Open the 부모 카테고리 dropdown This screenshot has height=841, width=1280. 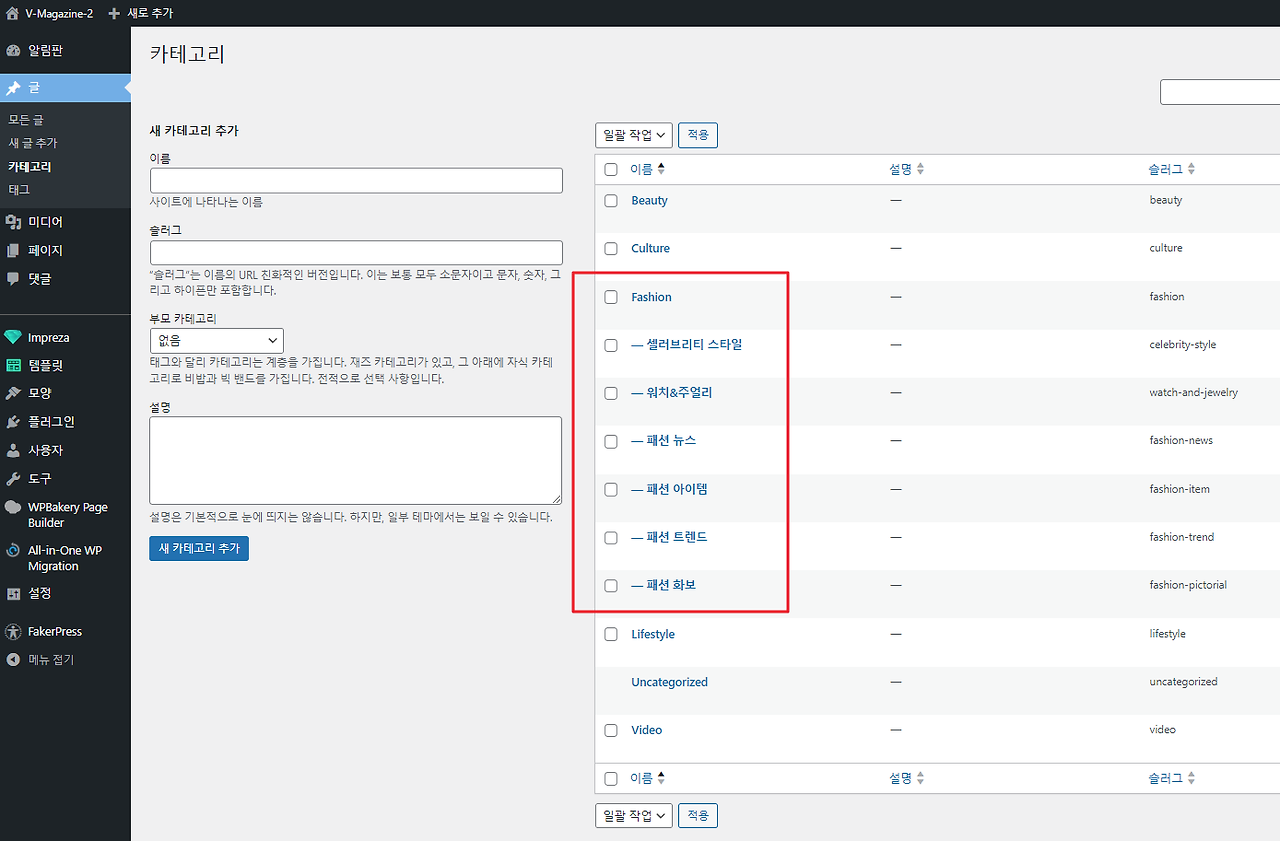pos(216,340)
